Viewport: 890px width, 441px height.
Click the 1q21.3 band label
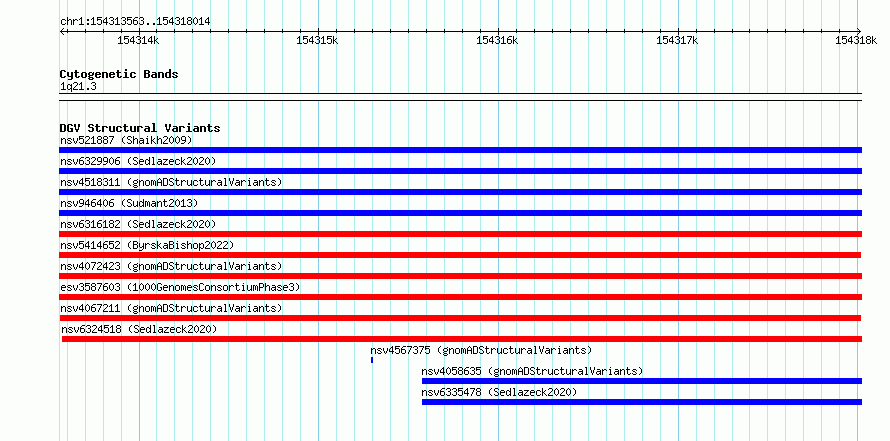click(x=78, y=86)
